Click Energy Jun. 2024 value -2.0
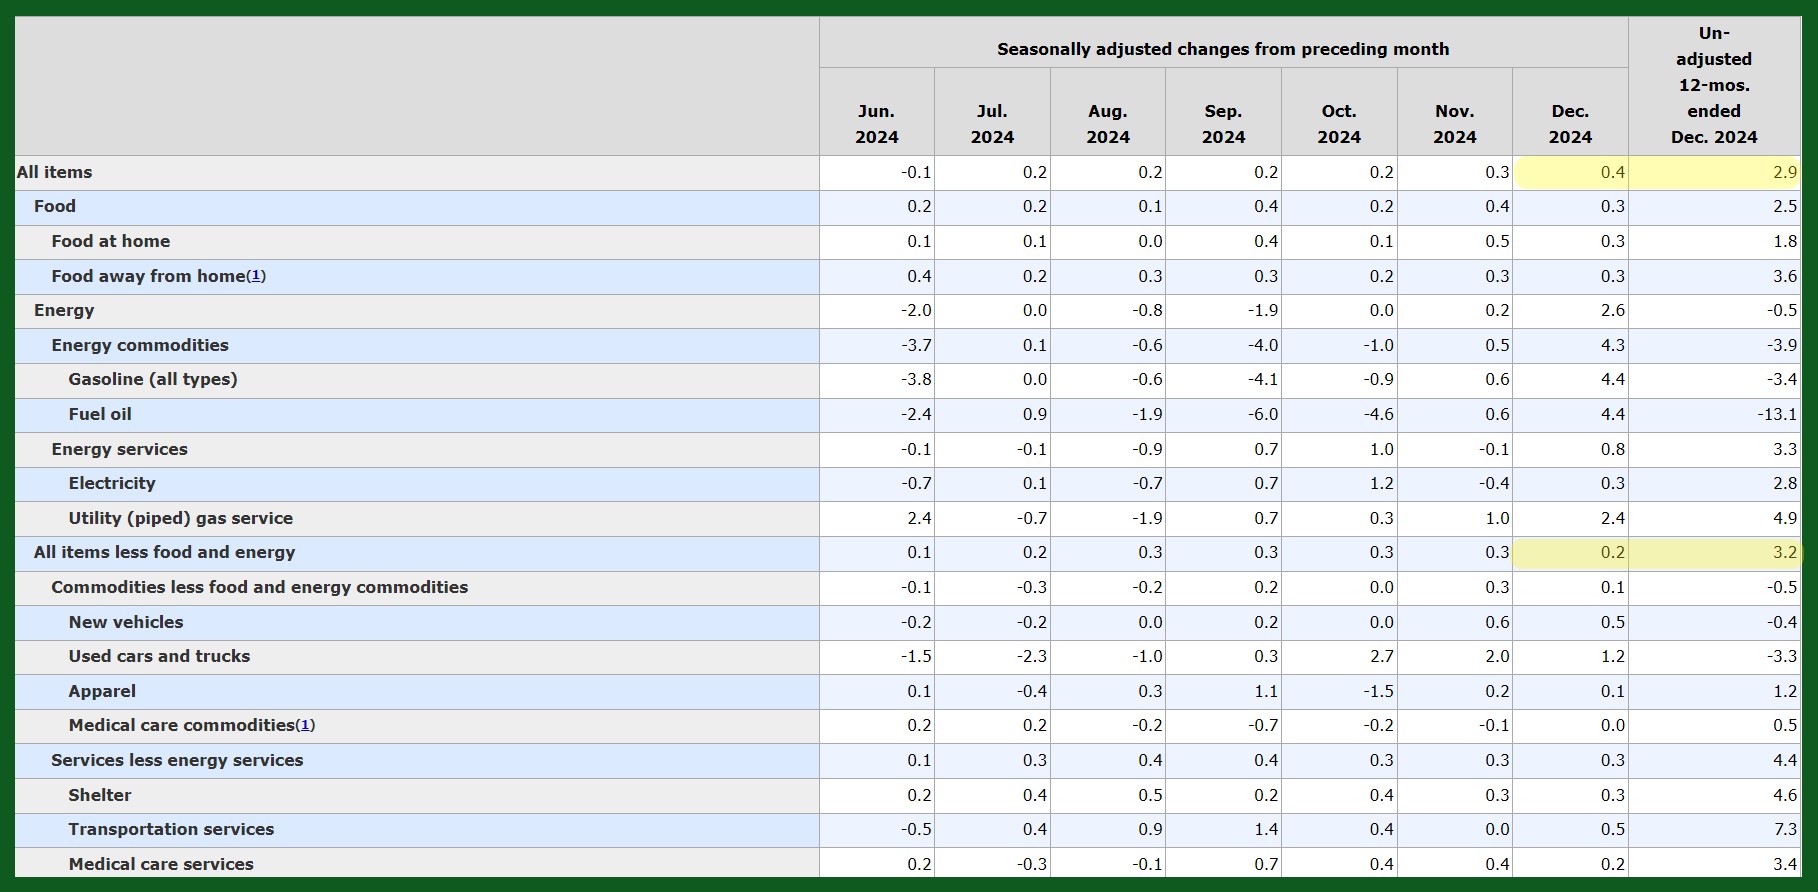 click(916, 310)
